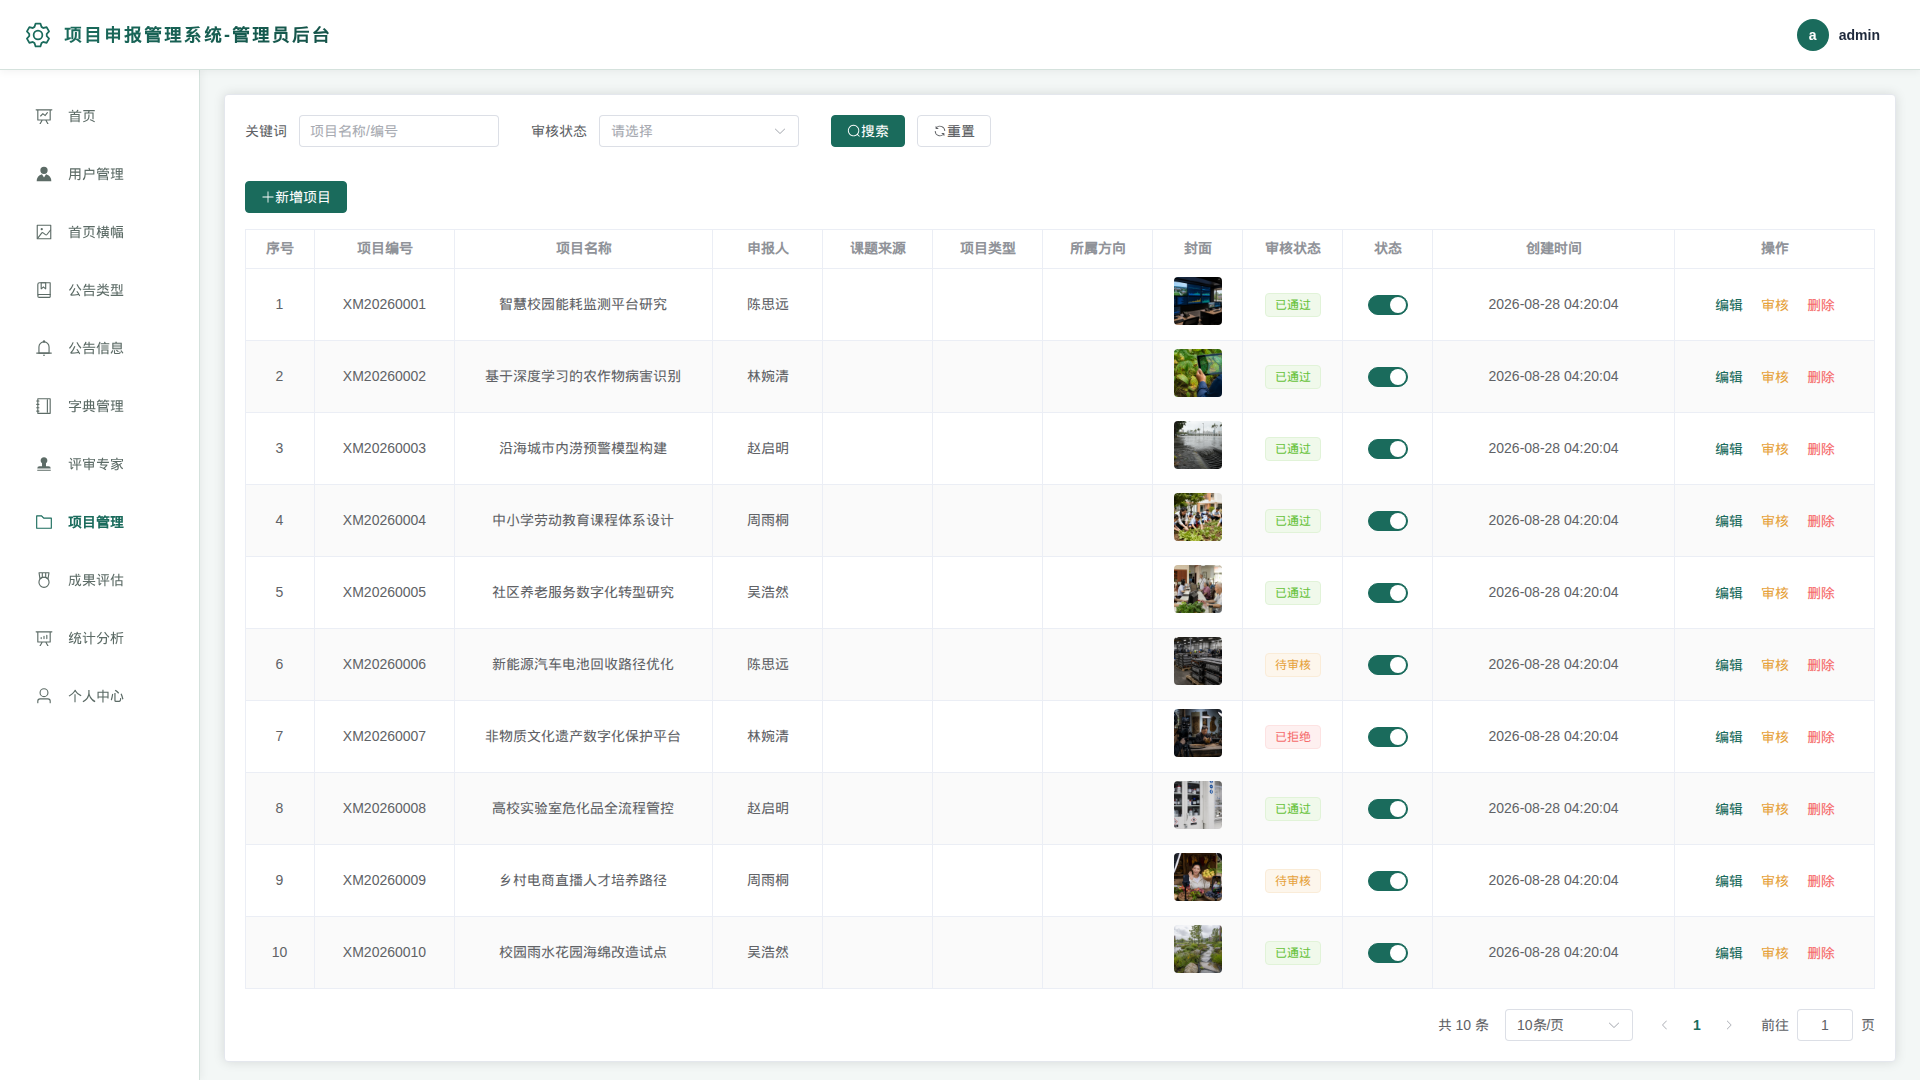This screenshot has width=1920, height=1080.
Task: Click 删除 for 非物质文化遗产数字化保护平台
Action: [1820, 737]
